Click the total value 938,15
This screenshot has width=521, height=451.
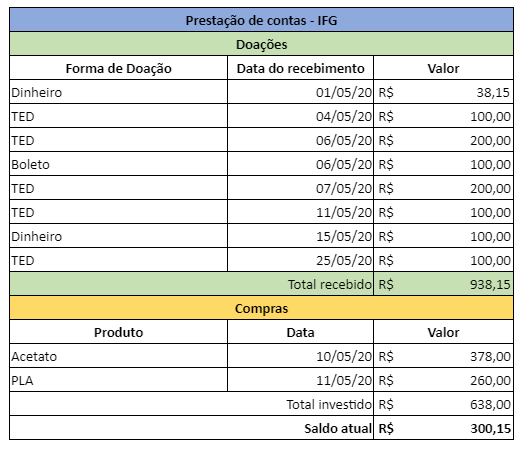click(443, 284)
